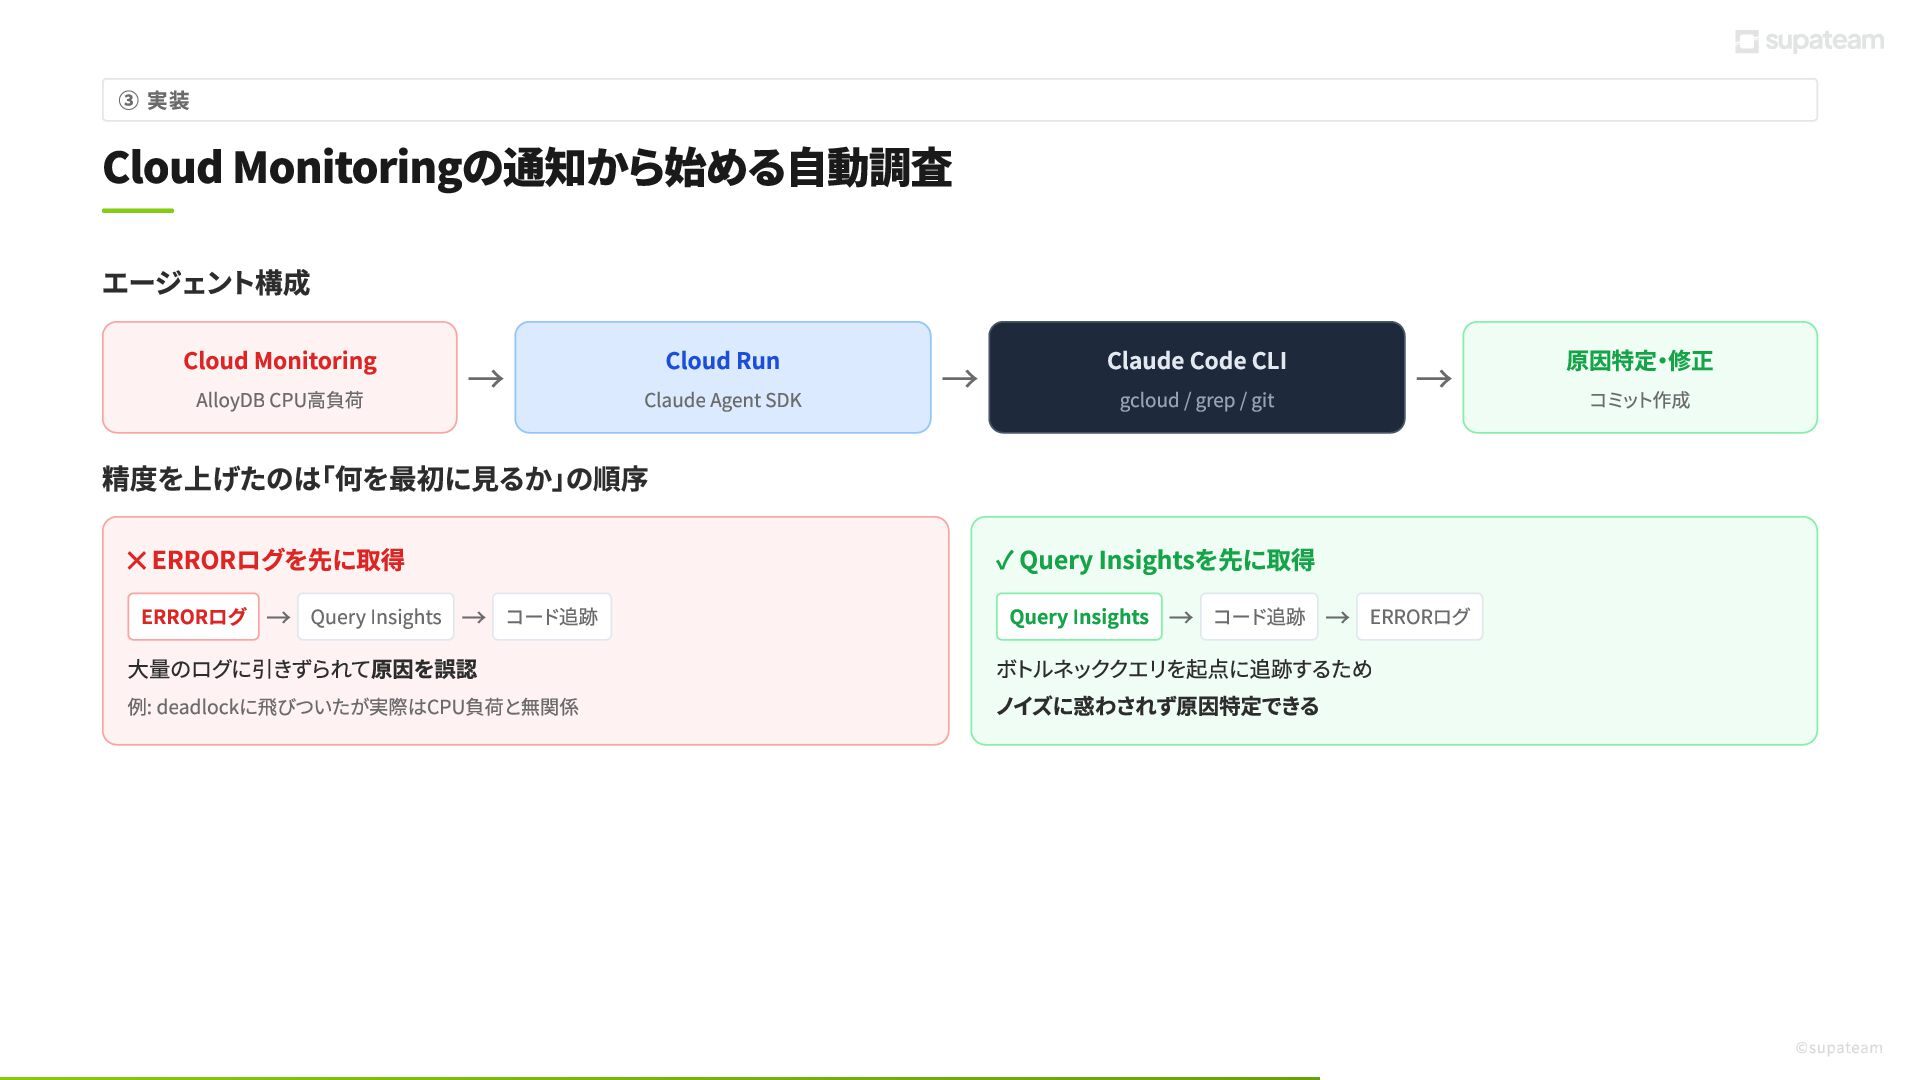1920x1080 pixels.
Task: Click the green-bordered Query Insights chip
Action: (x=1079, y=617)
